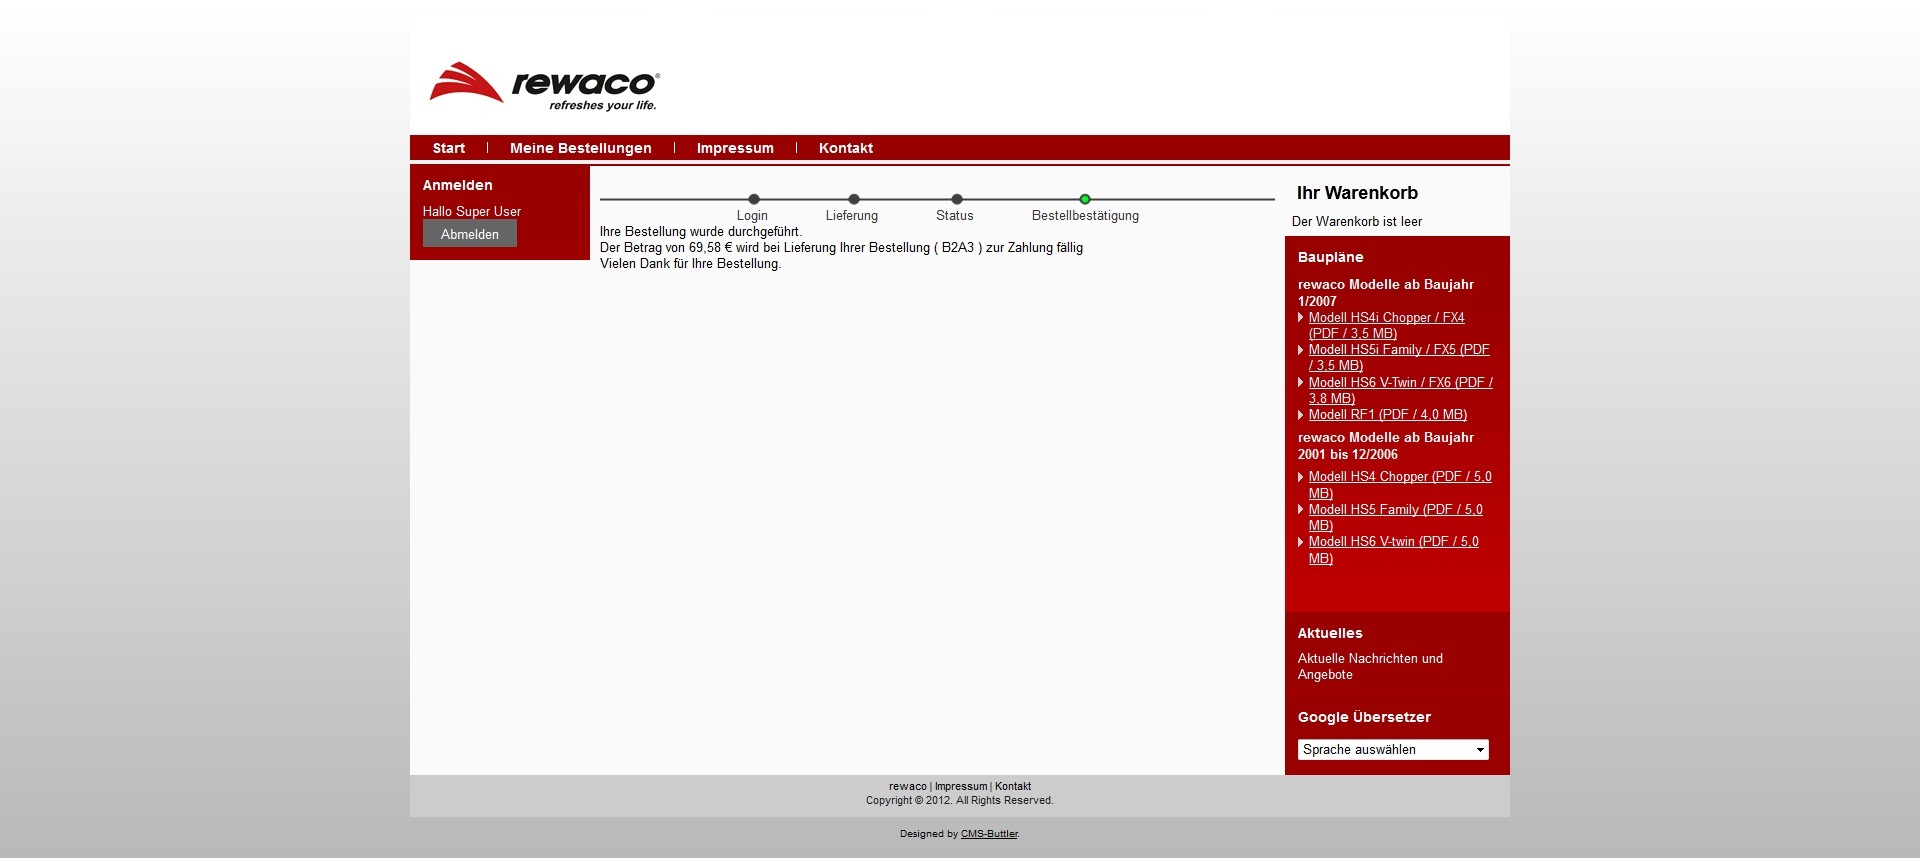This screenshot has height=858, width=1920.
Task: Open the Sprache auswählen dropdown
Action: 1393,749
